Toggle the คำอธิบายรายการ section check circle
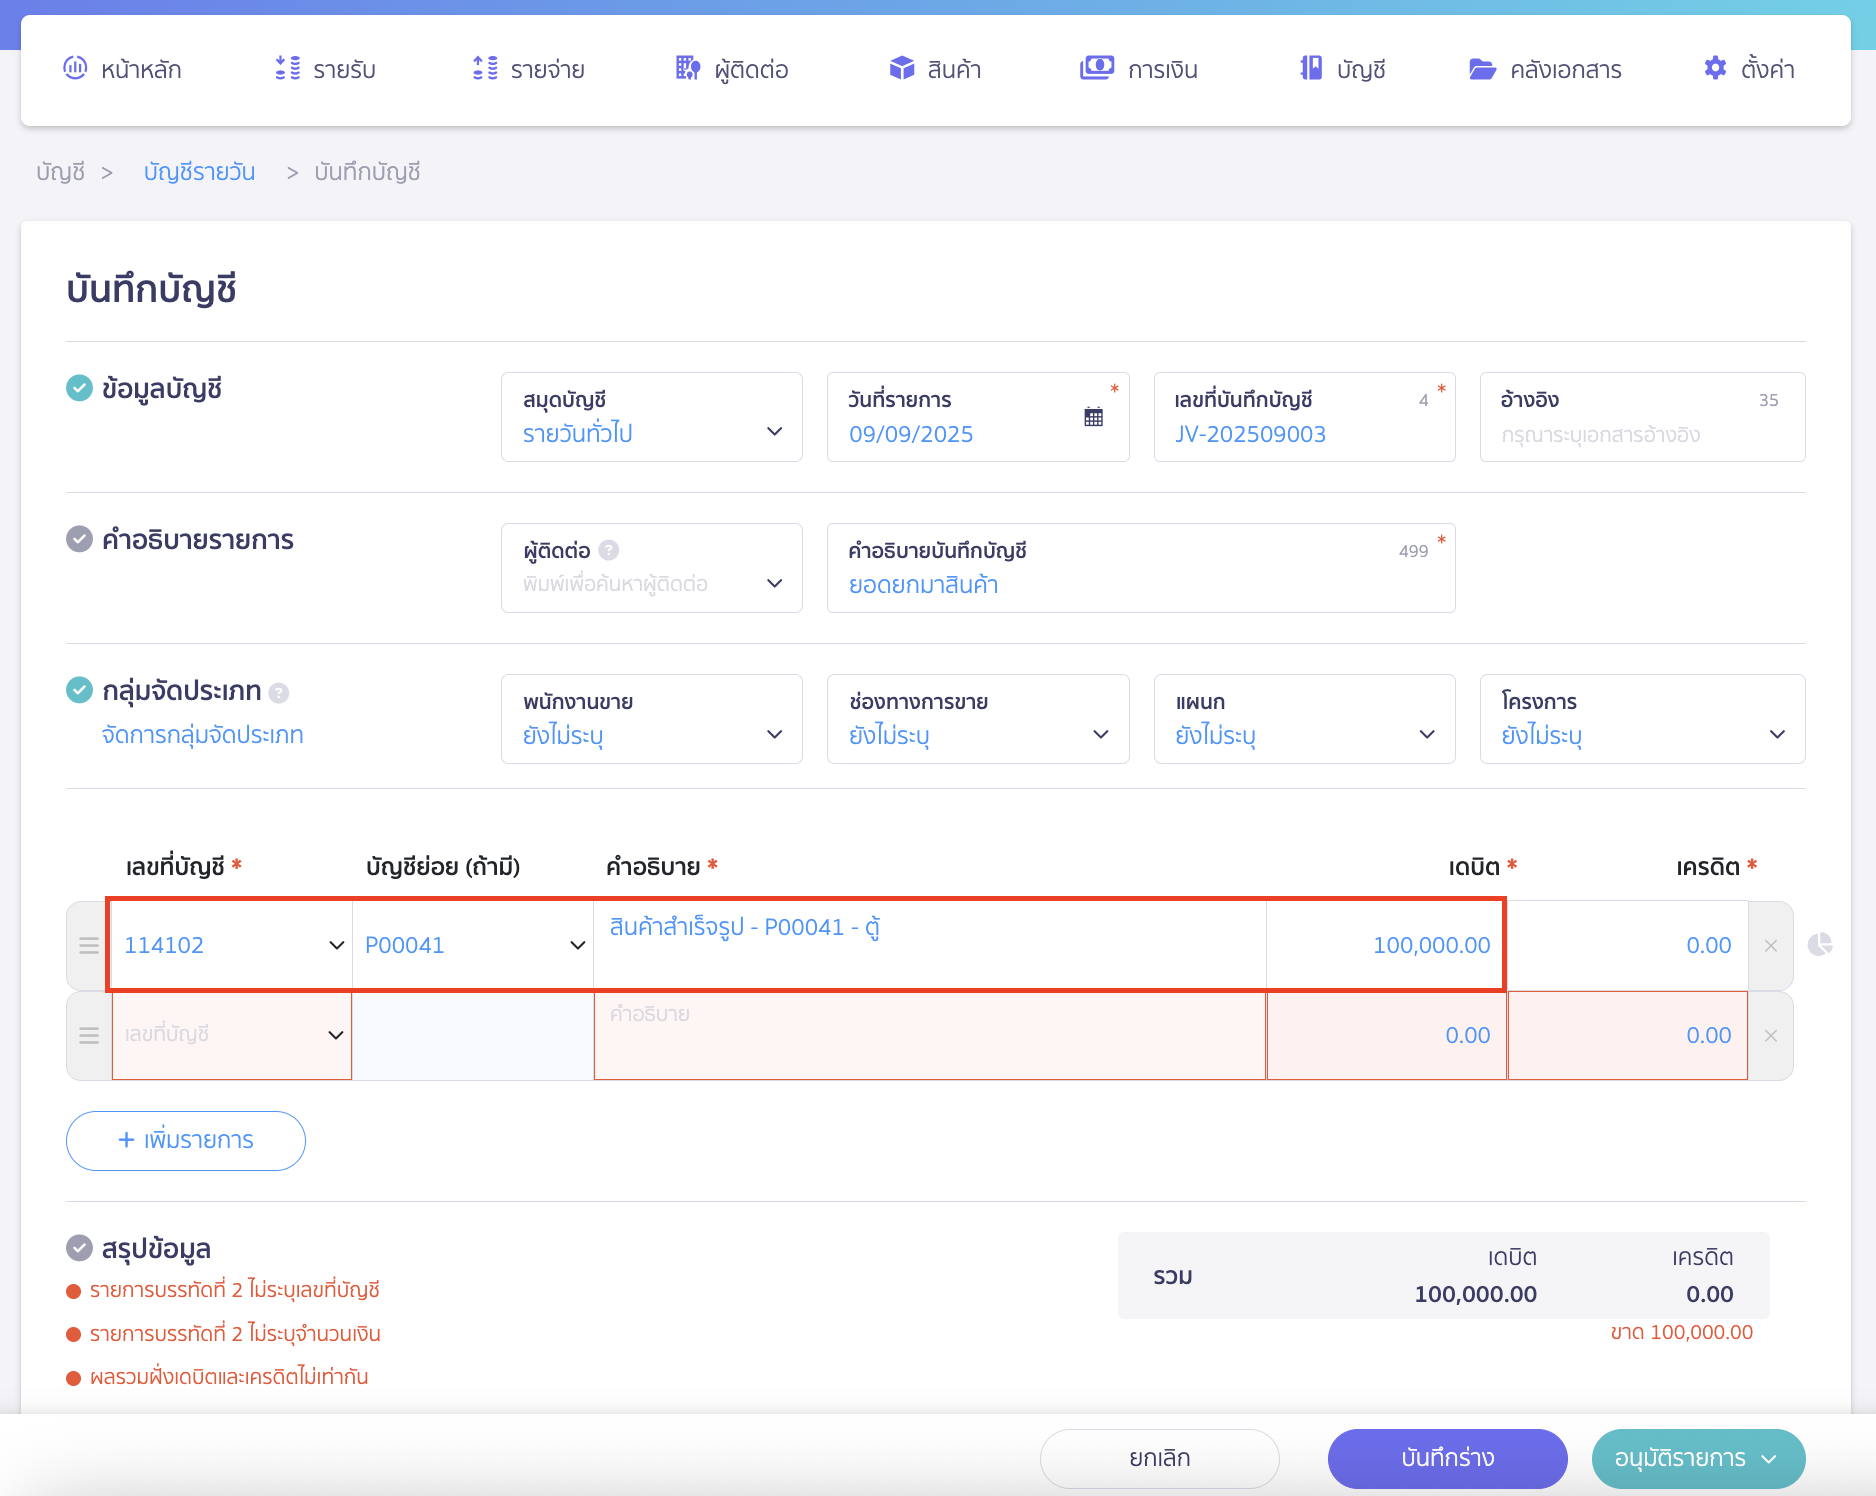1876x1496 pixels. coord(79,540)
